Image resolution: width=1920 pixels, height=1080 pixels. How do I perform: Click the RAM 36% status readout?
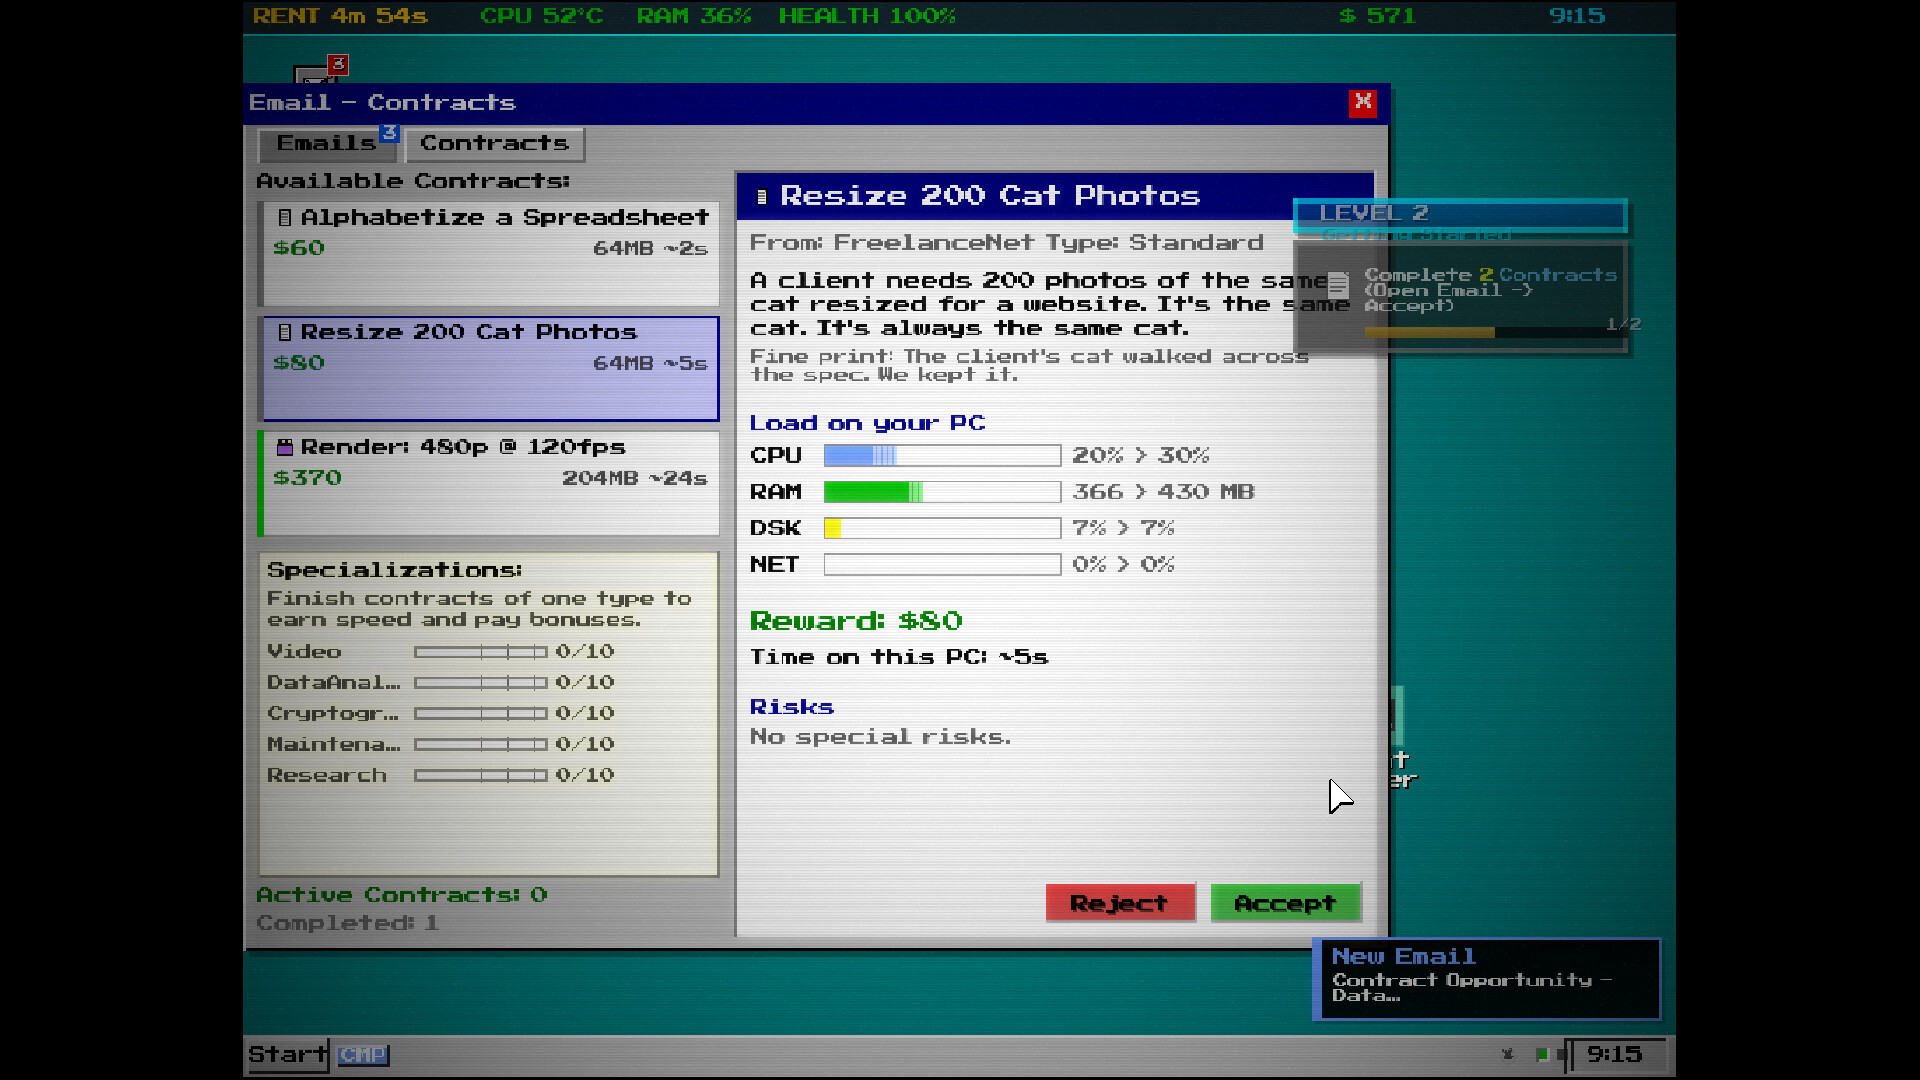point(694,16)
